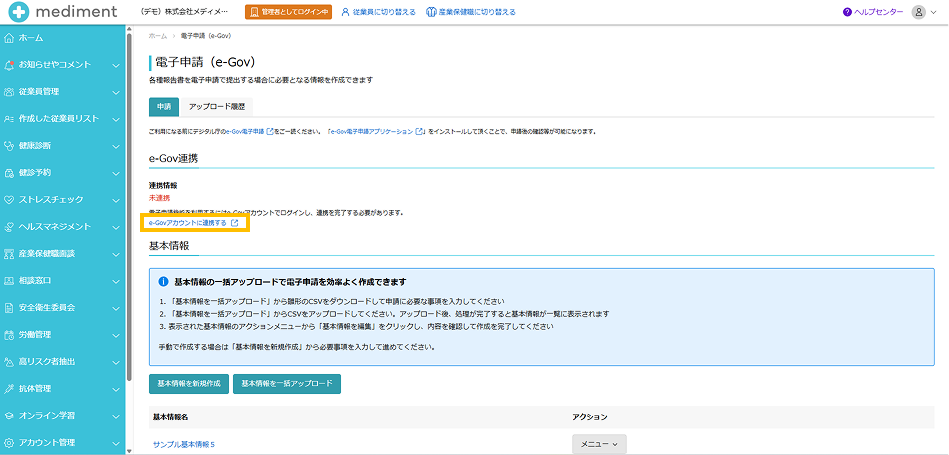Select the 申請 tab
This screenshot has width=949, height=455.
pos(164,106)
